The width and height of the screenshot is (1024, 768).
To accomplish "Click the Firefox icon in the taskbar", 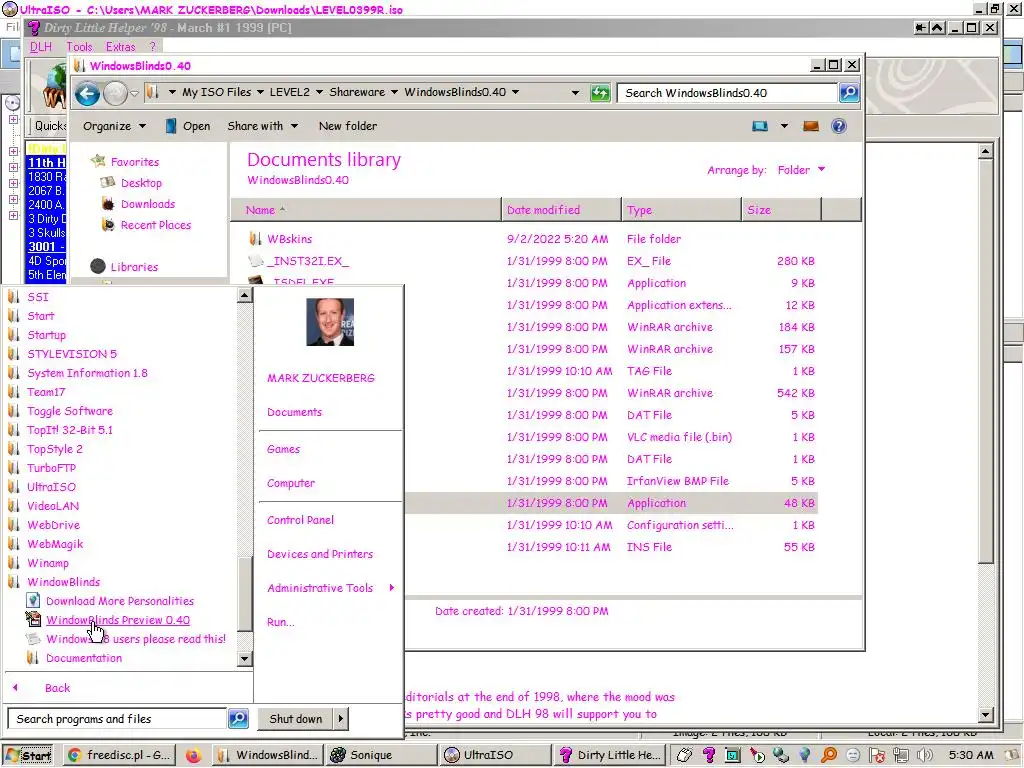I will pyautogui.click(x=193, y=756).
